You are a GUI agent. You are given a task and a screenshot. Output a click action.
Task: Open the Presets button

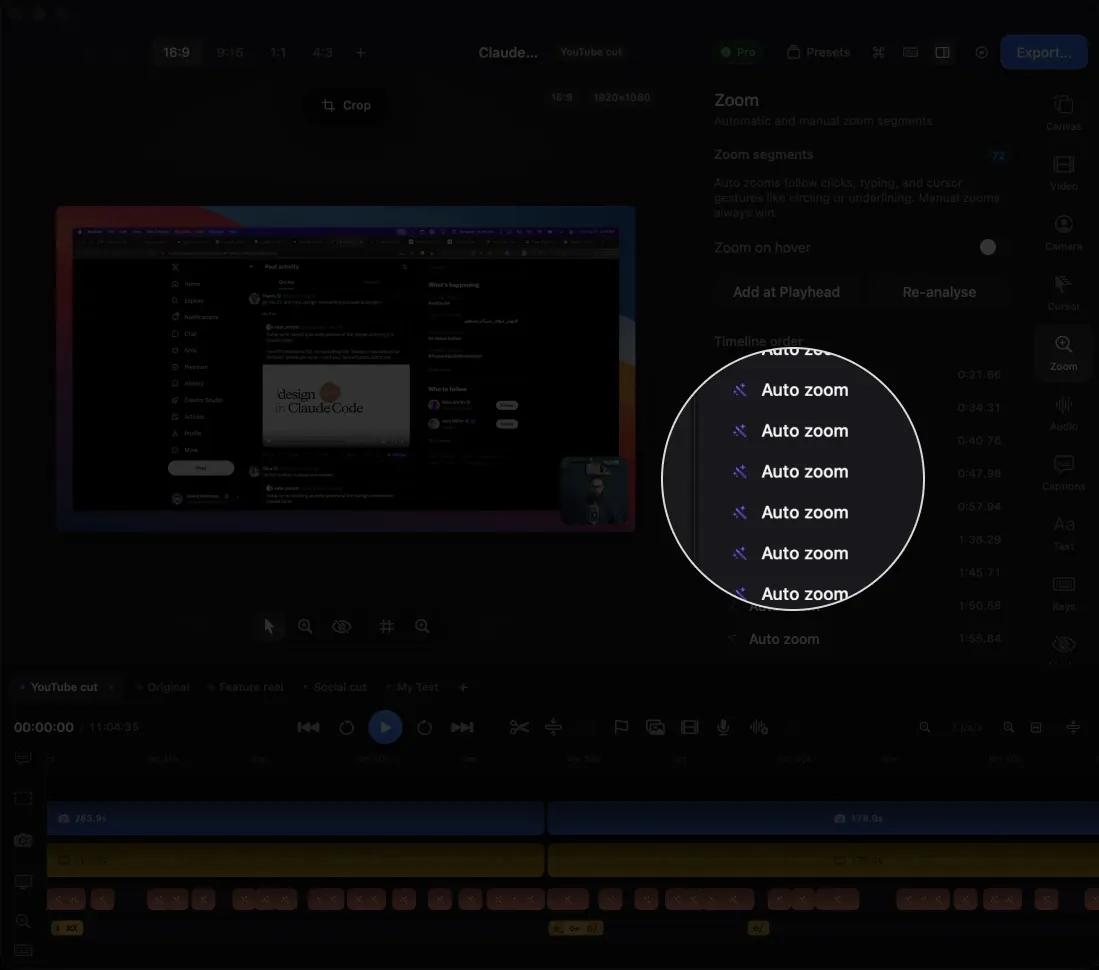tap(818, 53)
